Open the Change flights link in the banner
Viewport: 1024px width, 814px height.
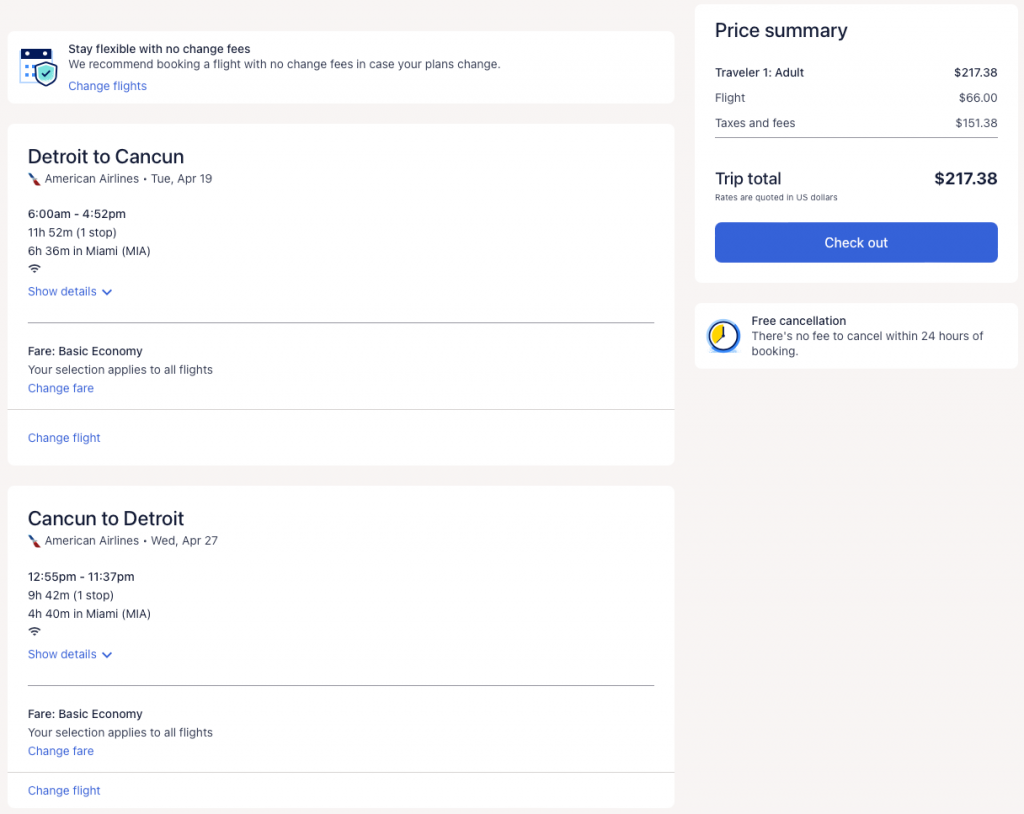tap(107, 86)
